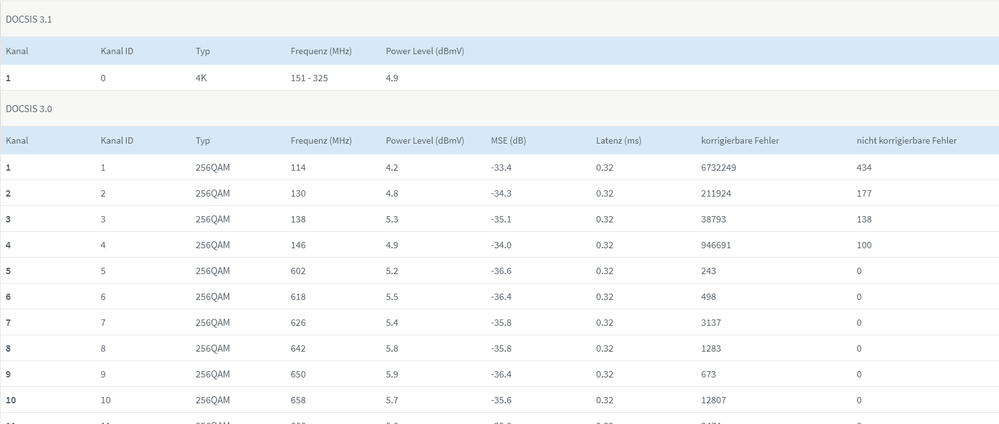Click MSE value -35.6
Screen dimensions: 999x424
coord(501,400)
